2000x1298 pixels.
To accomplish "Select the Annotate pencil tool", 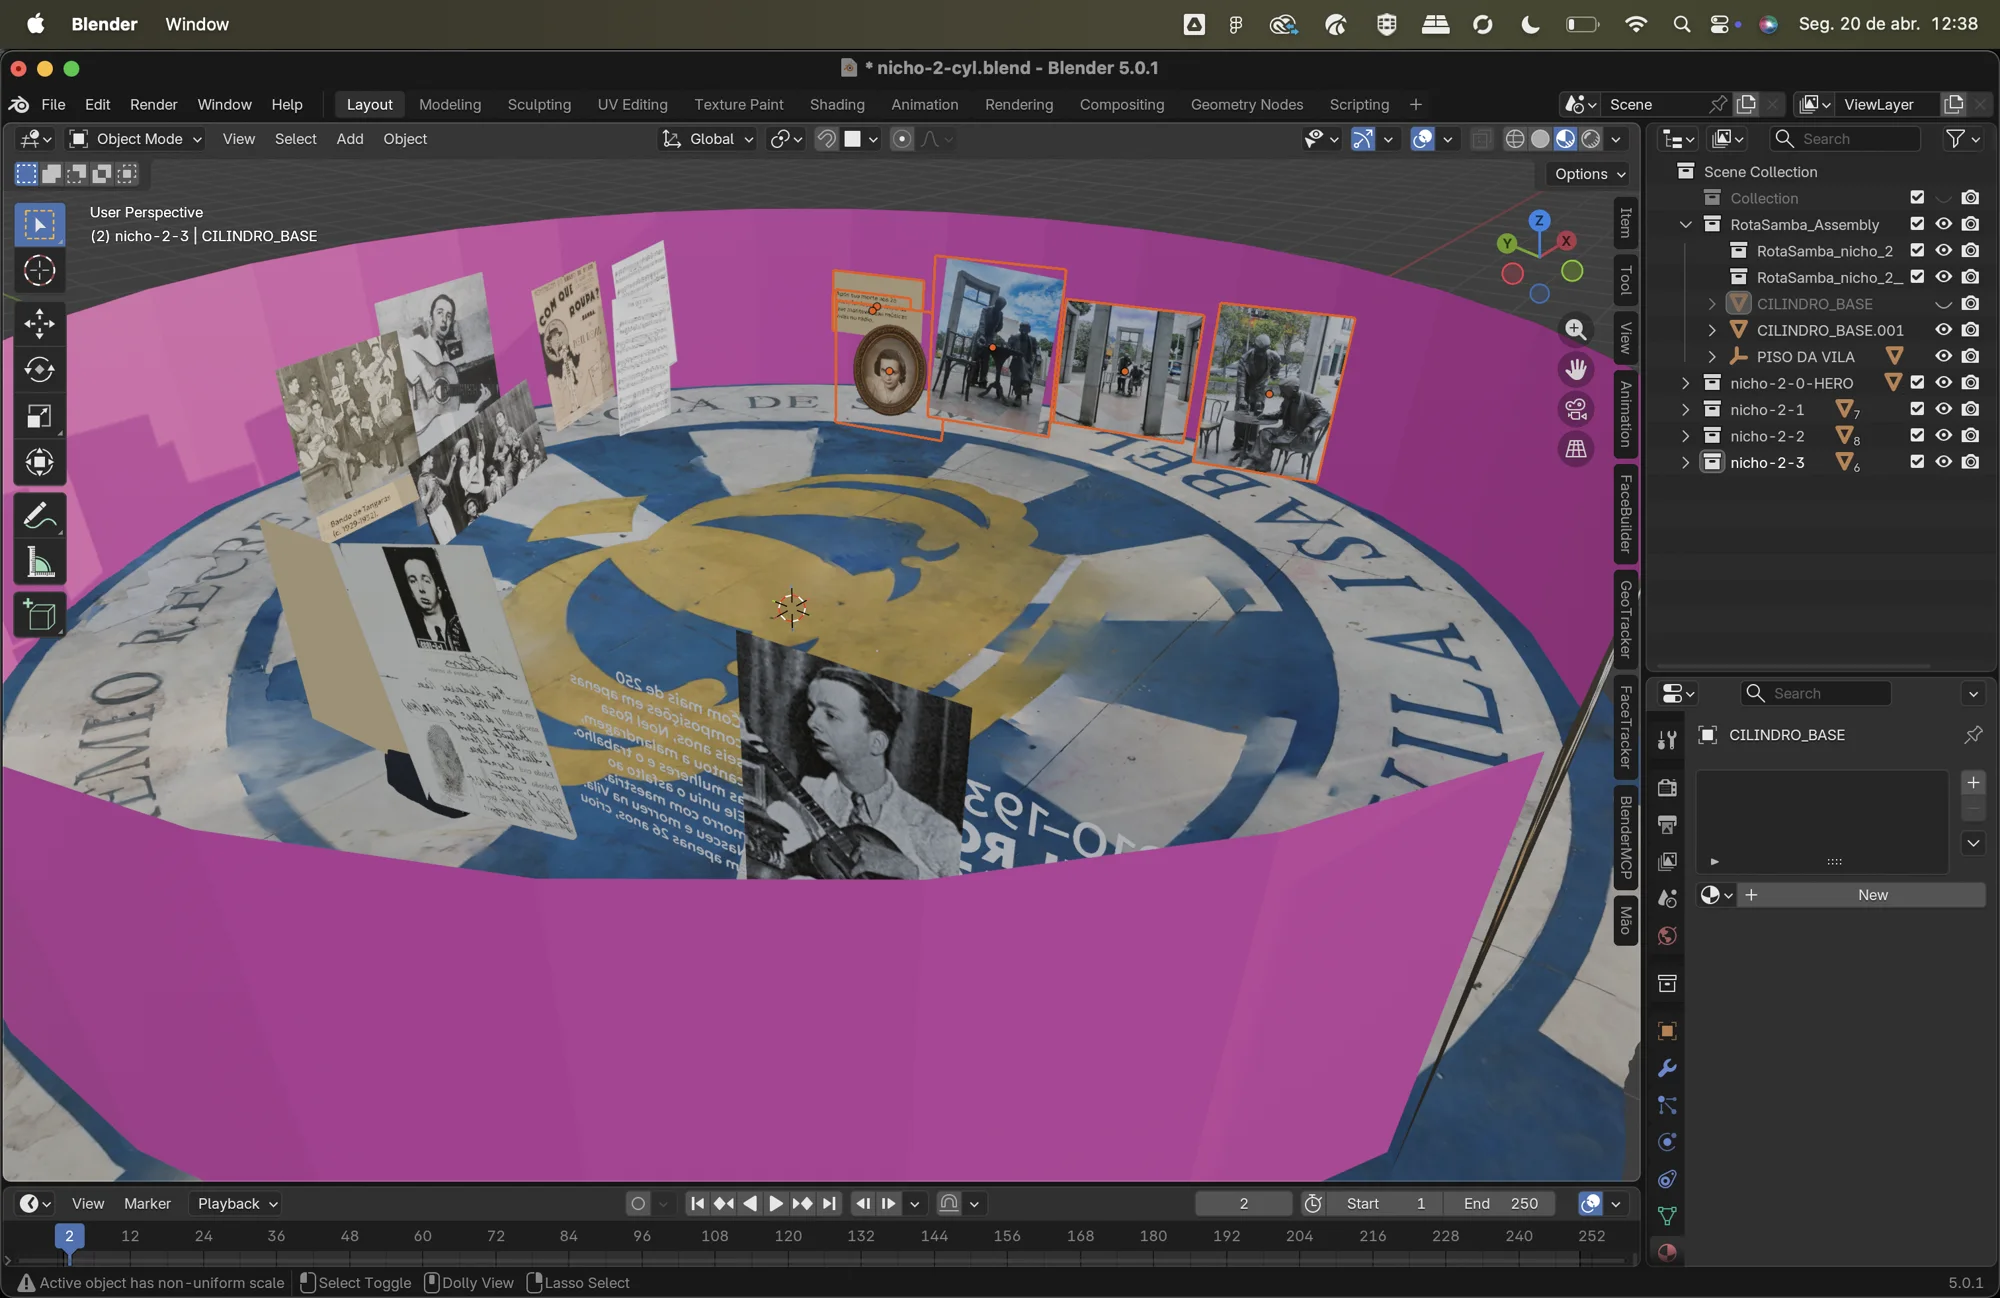I will (40, 516).
